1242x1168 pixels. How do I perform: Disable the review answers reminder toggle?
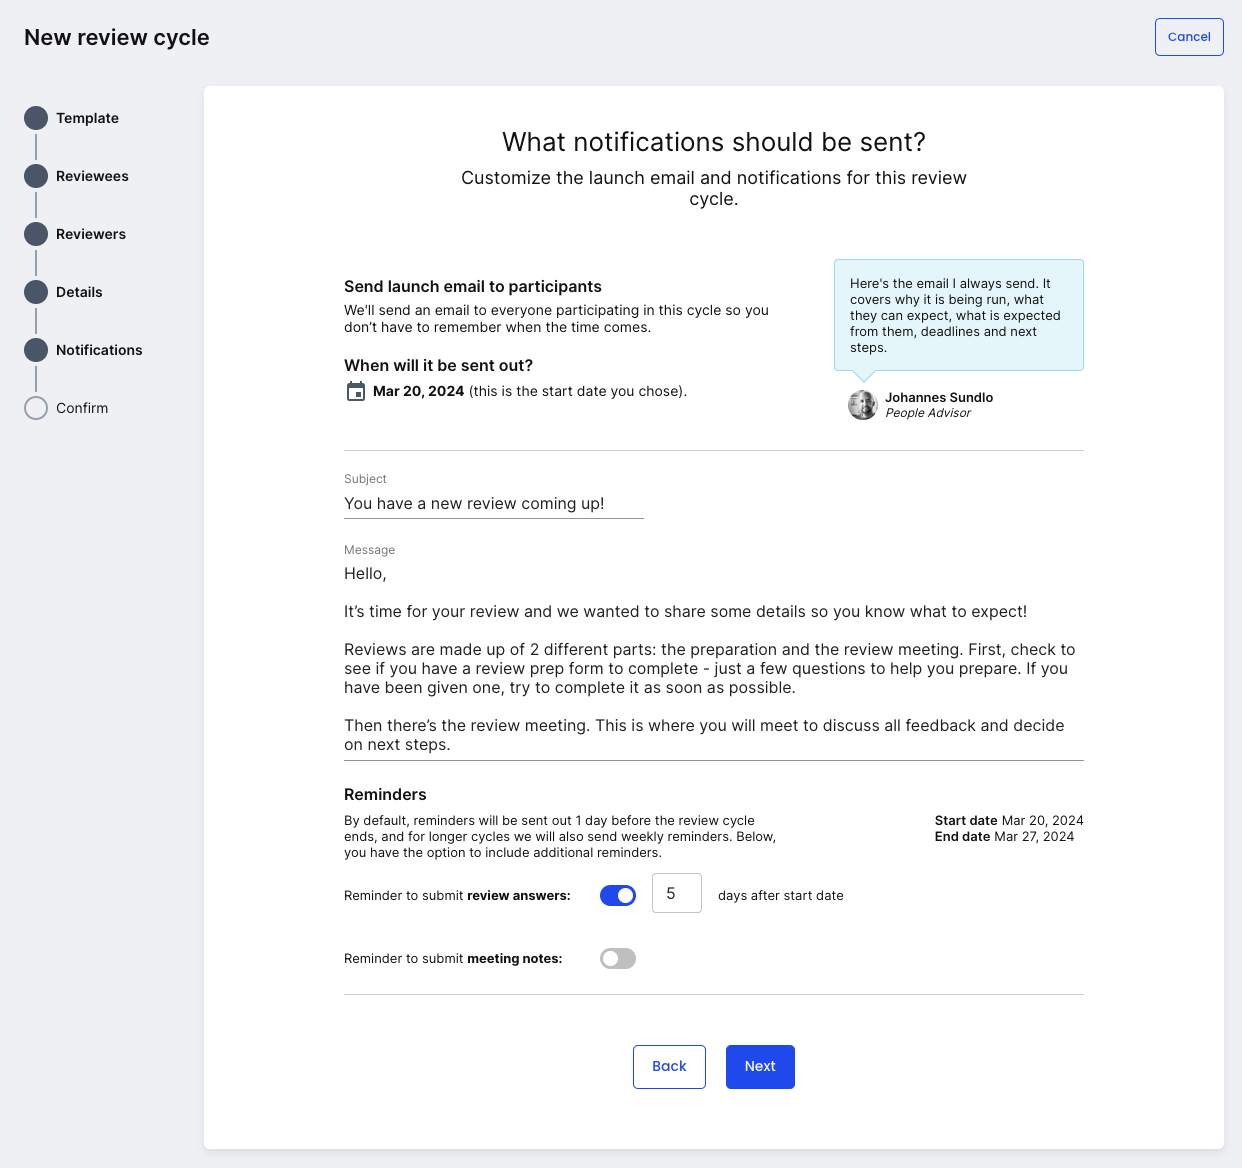click(x=618, y=895)
